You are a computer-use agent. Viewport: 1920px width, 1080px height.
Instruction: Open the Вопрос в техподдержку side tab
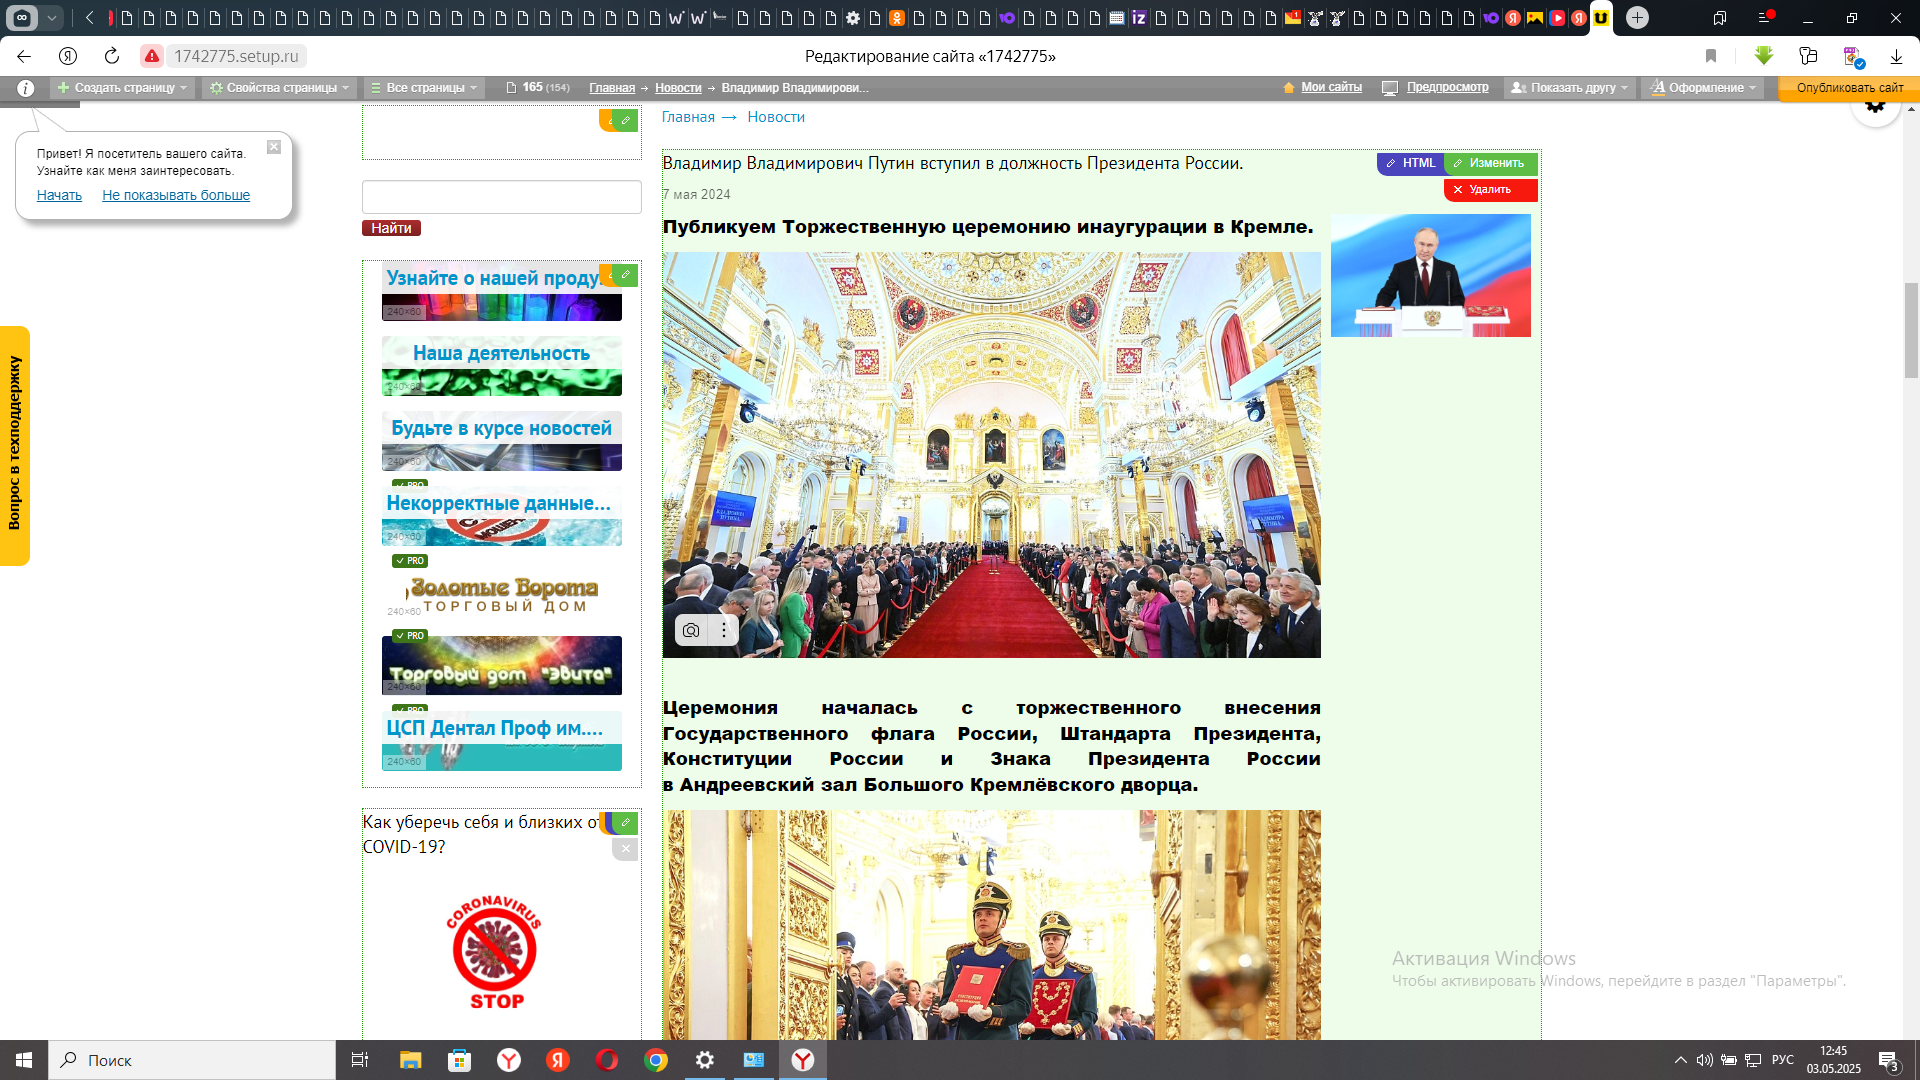pos(15,445)
